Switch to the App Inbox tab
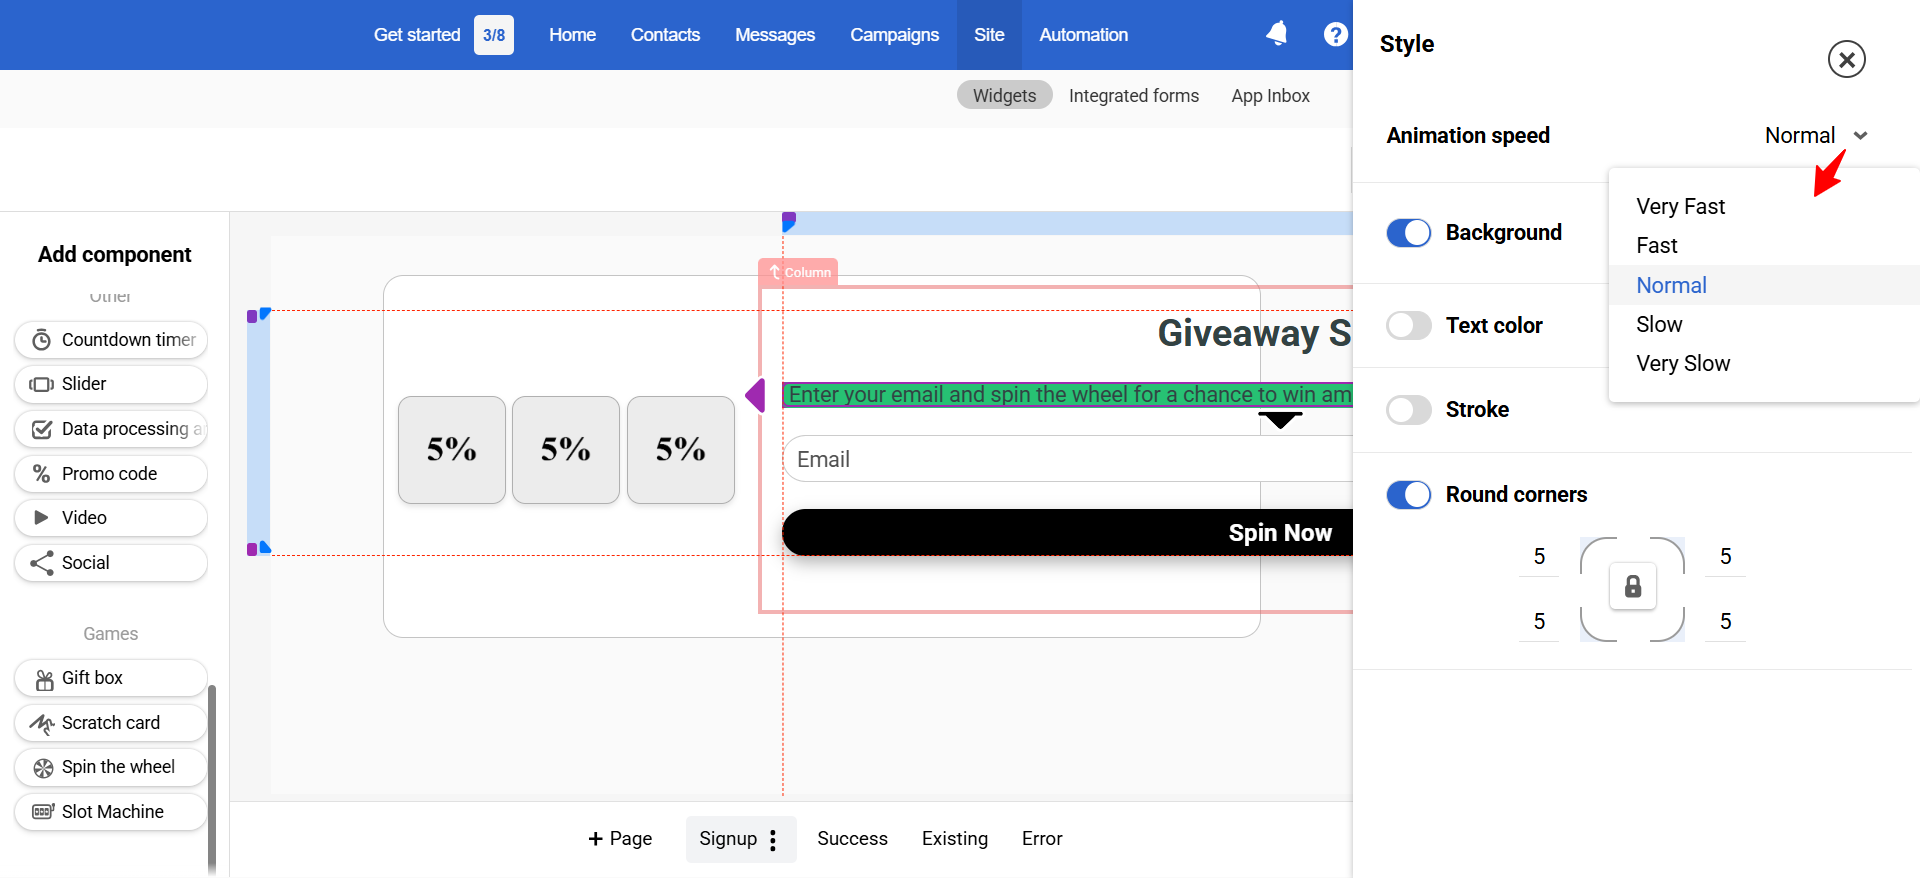Screen dimensions: 1920x878 (x=1270, y=95)
